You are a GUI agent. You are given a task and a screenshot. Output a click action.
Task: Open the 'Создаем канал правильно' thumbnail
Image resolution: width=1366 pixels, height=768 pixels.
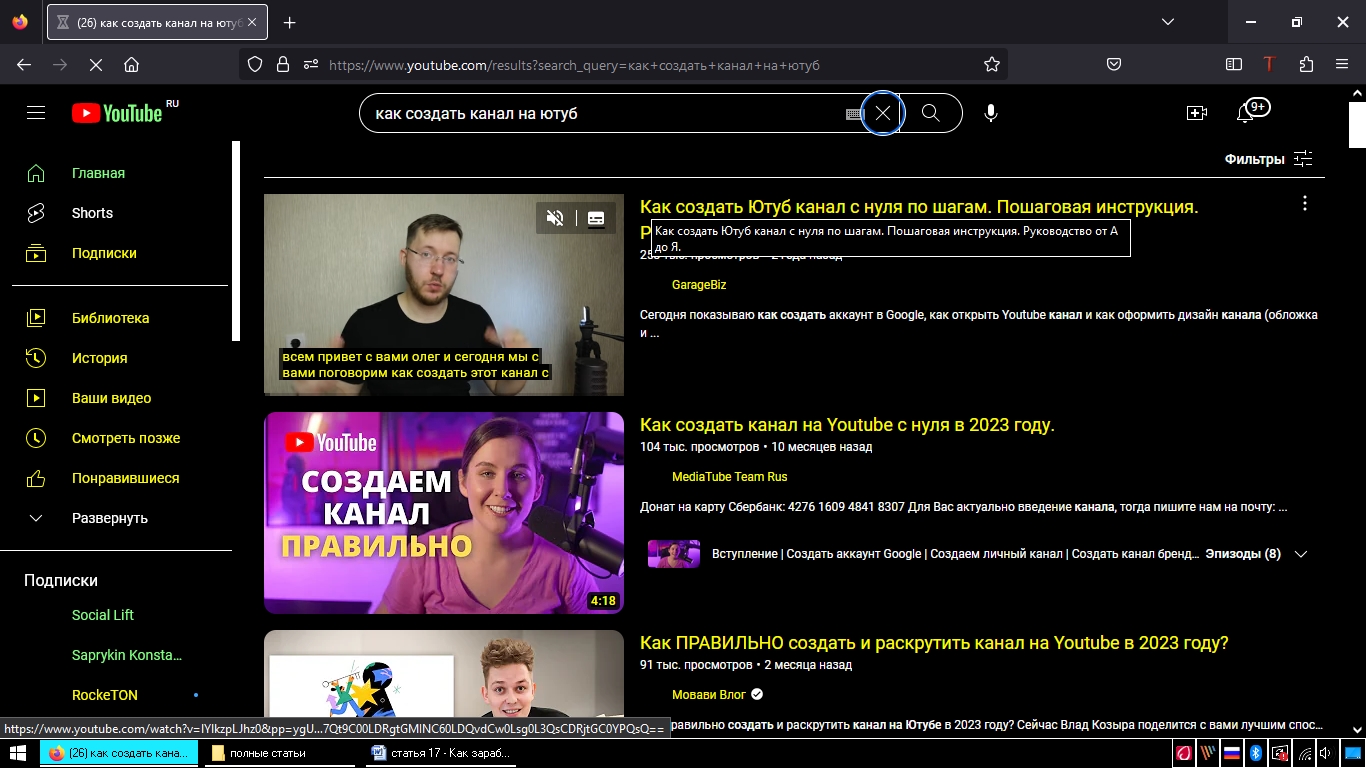click(x=444, y=513)
